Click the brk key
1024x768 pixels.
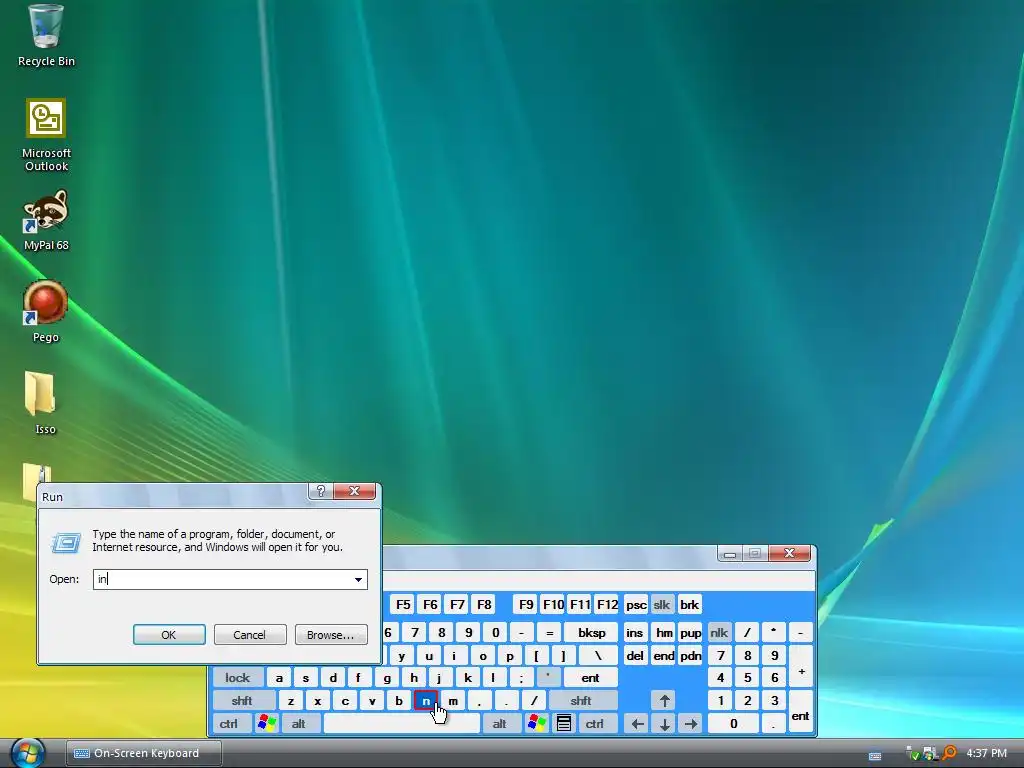tap(690, 605)
